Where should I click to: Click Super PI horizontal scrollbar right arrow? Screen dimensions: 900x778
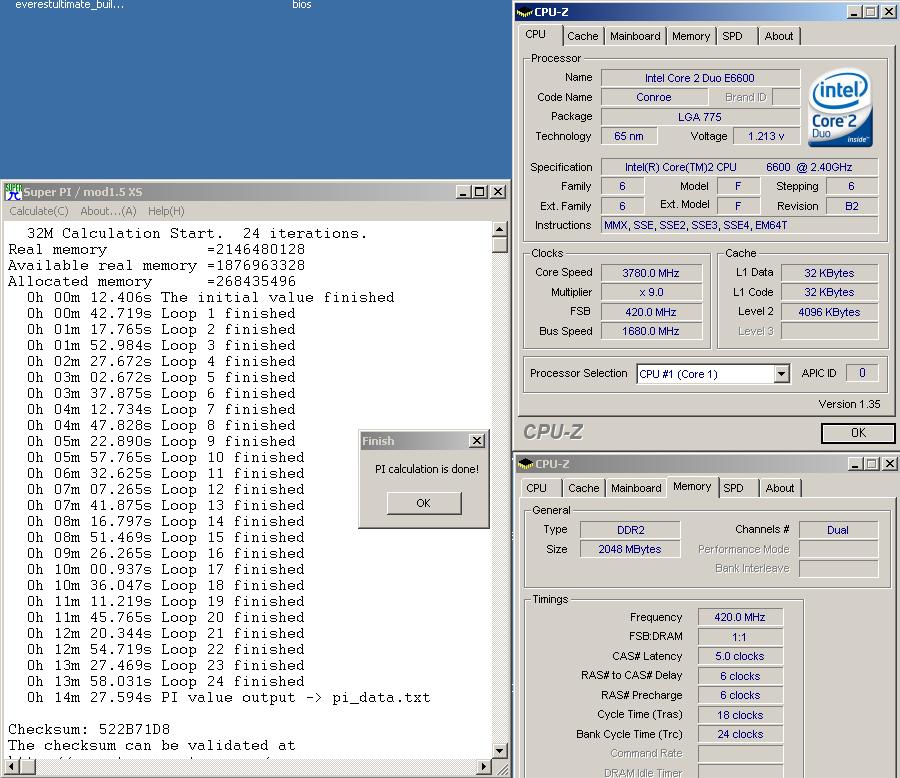(x=484, y=766)
